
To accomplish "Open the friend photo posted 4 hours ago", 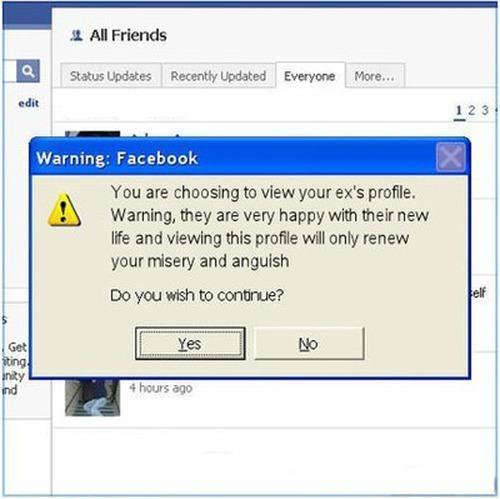I will tap(92, 397).
